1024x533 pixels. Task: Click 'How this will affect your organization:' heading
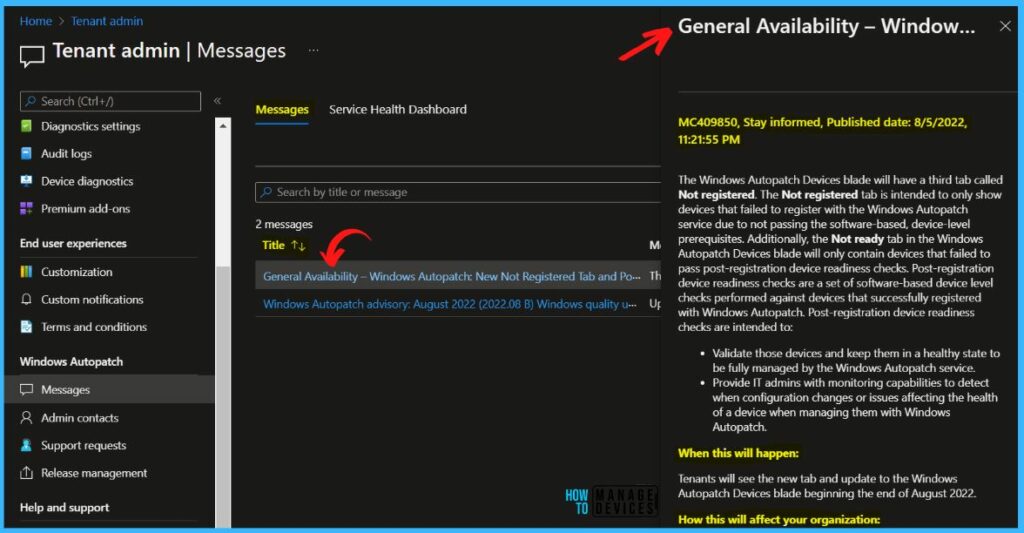[779, 519]
